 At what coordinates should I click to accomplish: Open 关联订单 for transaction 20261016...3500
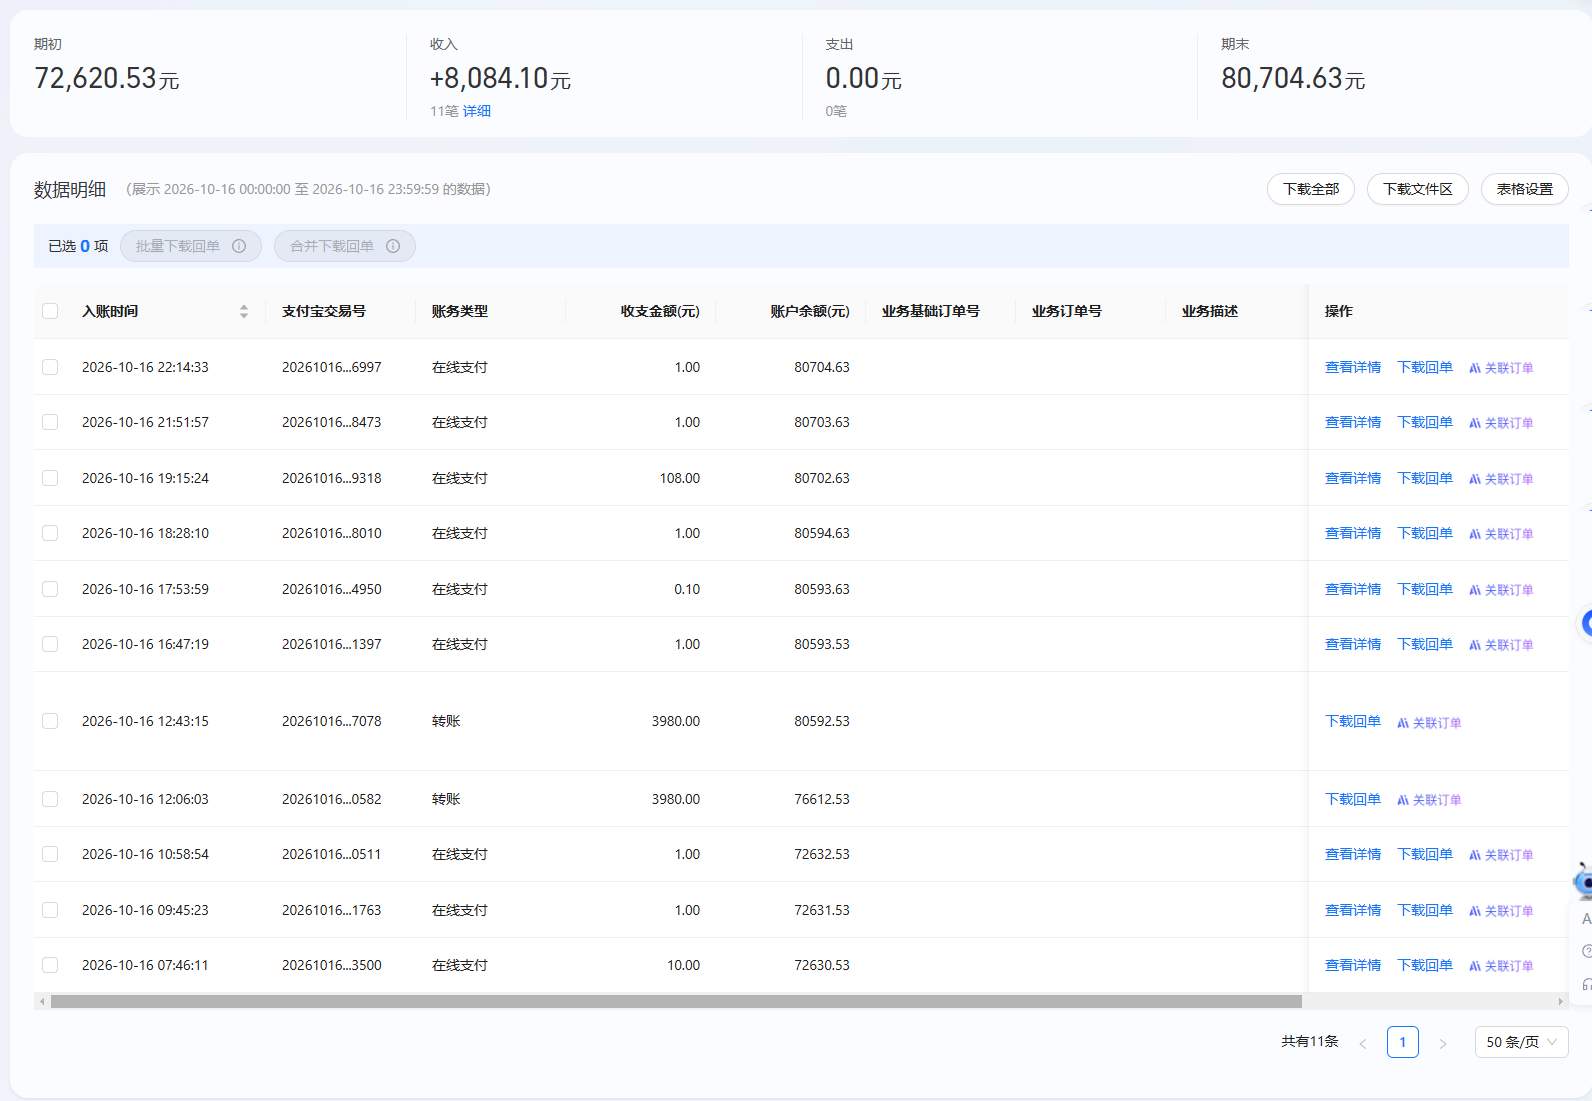[1501, 966]
